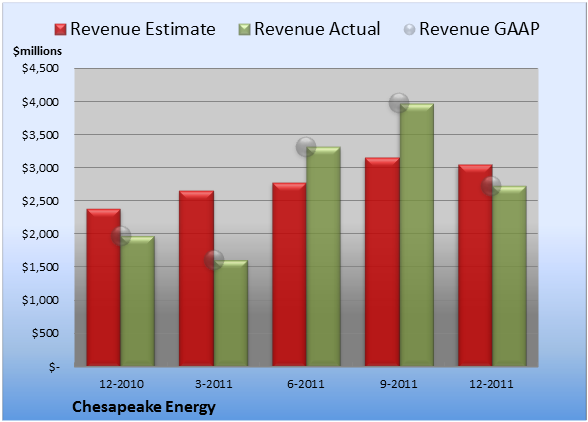Image resolution: width=588 pixels, height=422 pixels.
Task: Click the red Revenue Estimate legend swatch
Action: 60,30
